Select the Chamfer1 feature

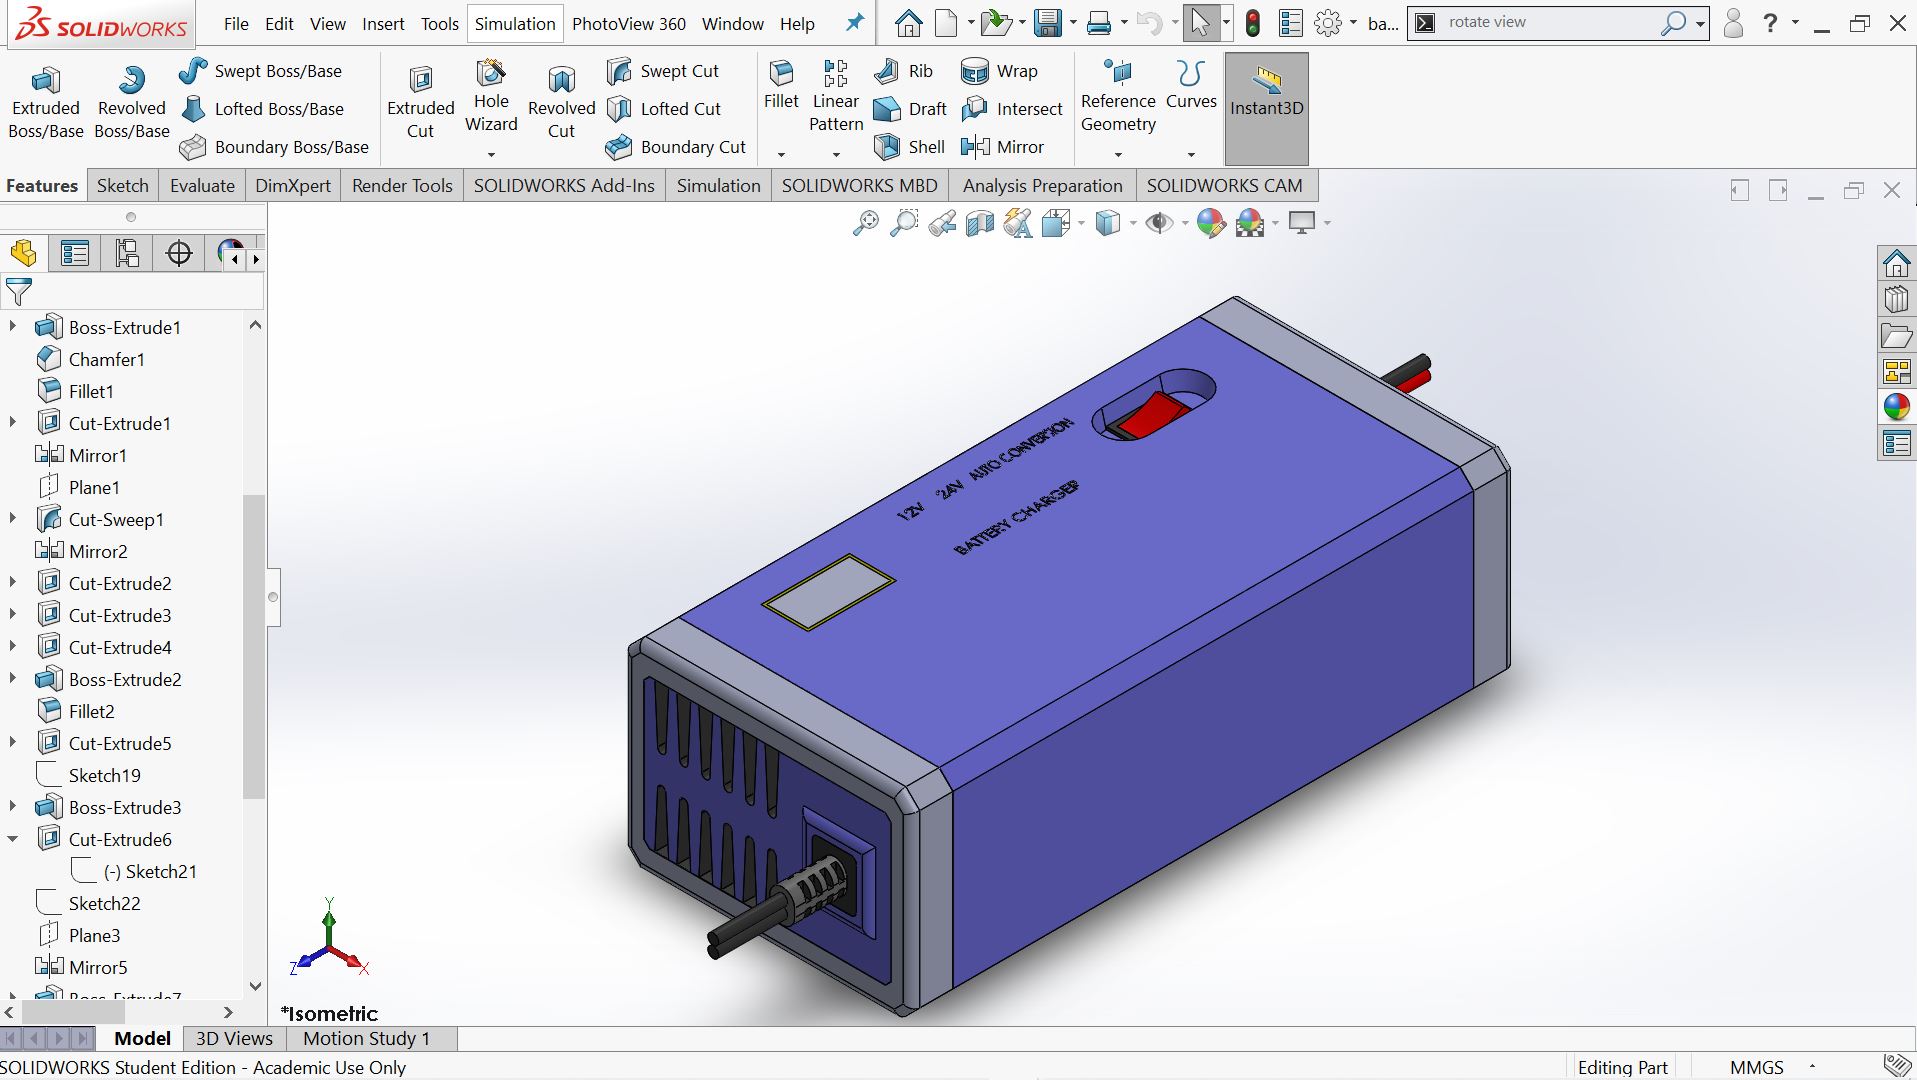click(91, 359)
